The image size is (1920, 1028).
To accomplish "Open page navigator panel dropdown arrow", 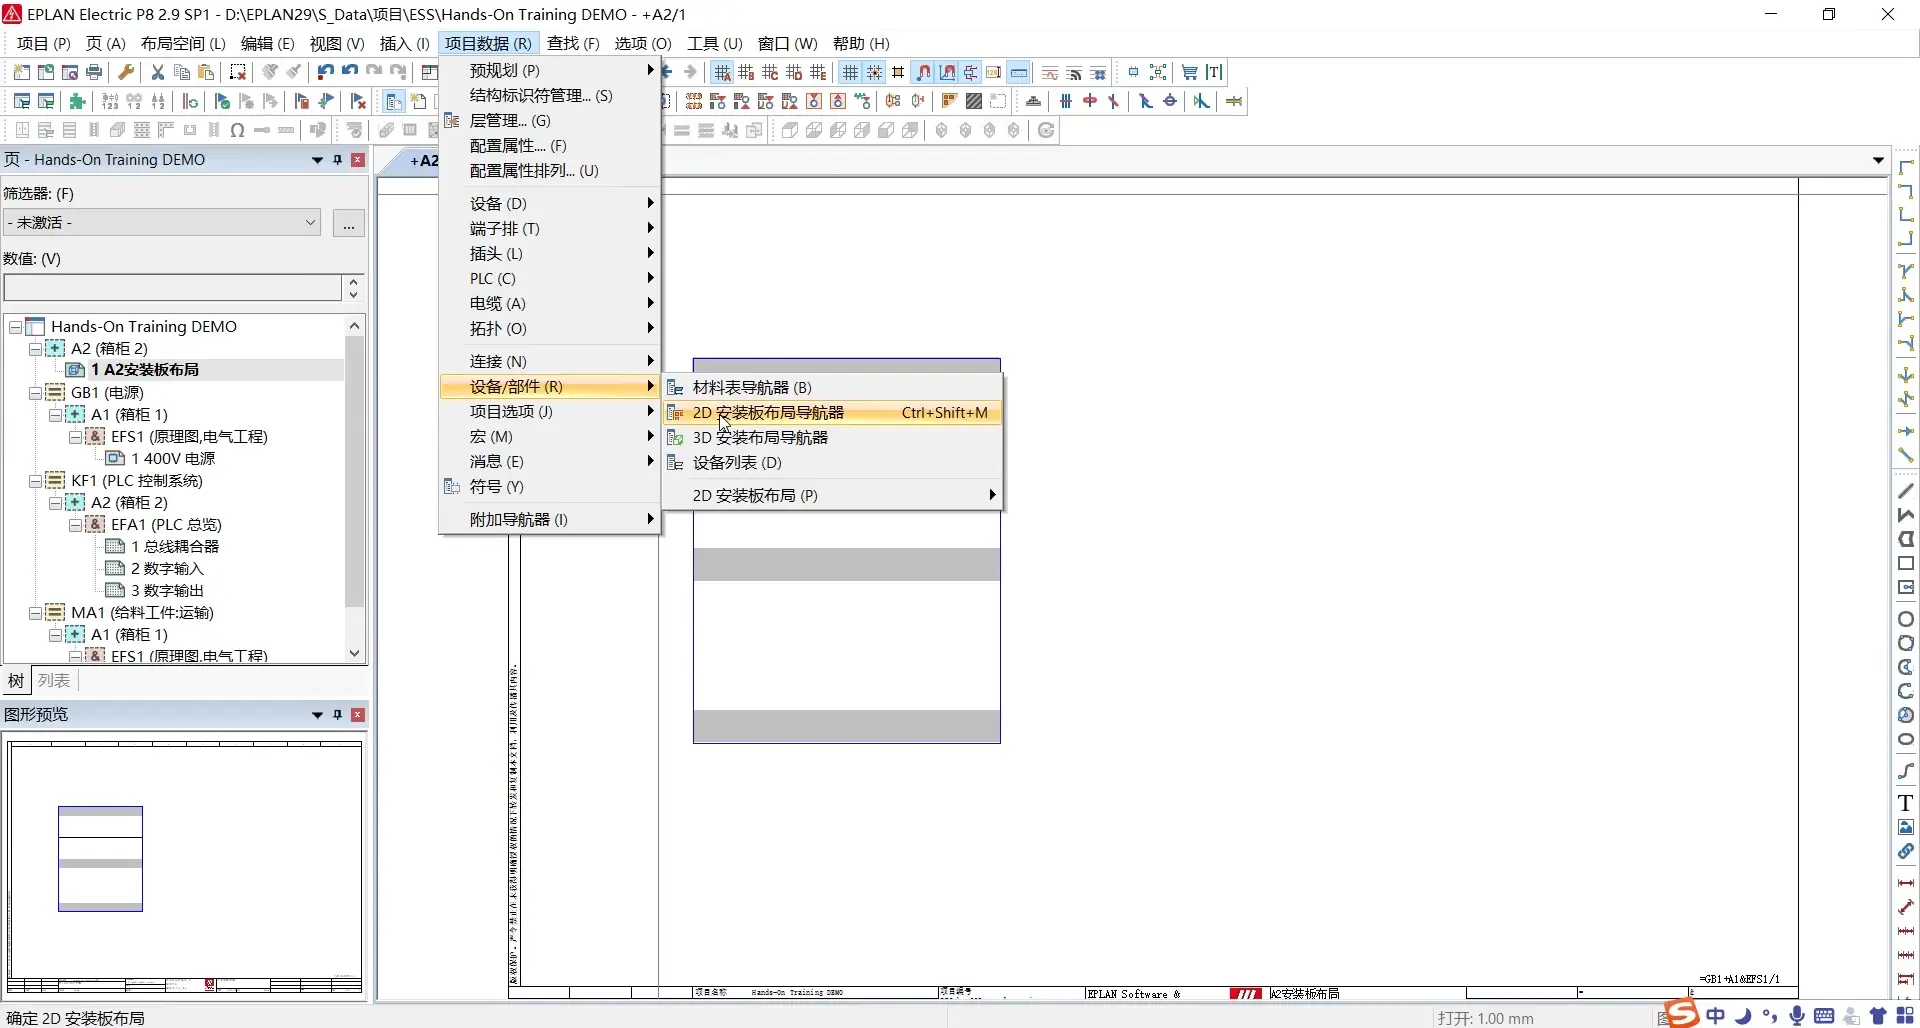I will [x=318, y=160].
